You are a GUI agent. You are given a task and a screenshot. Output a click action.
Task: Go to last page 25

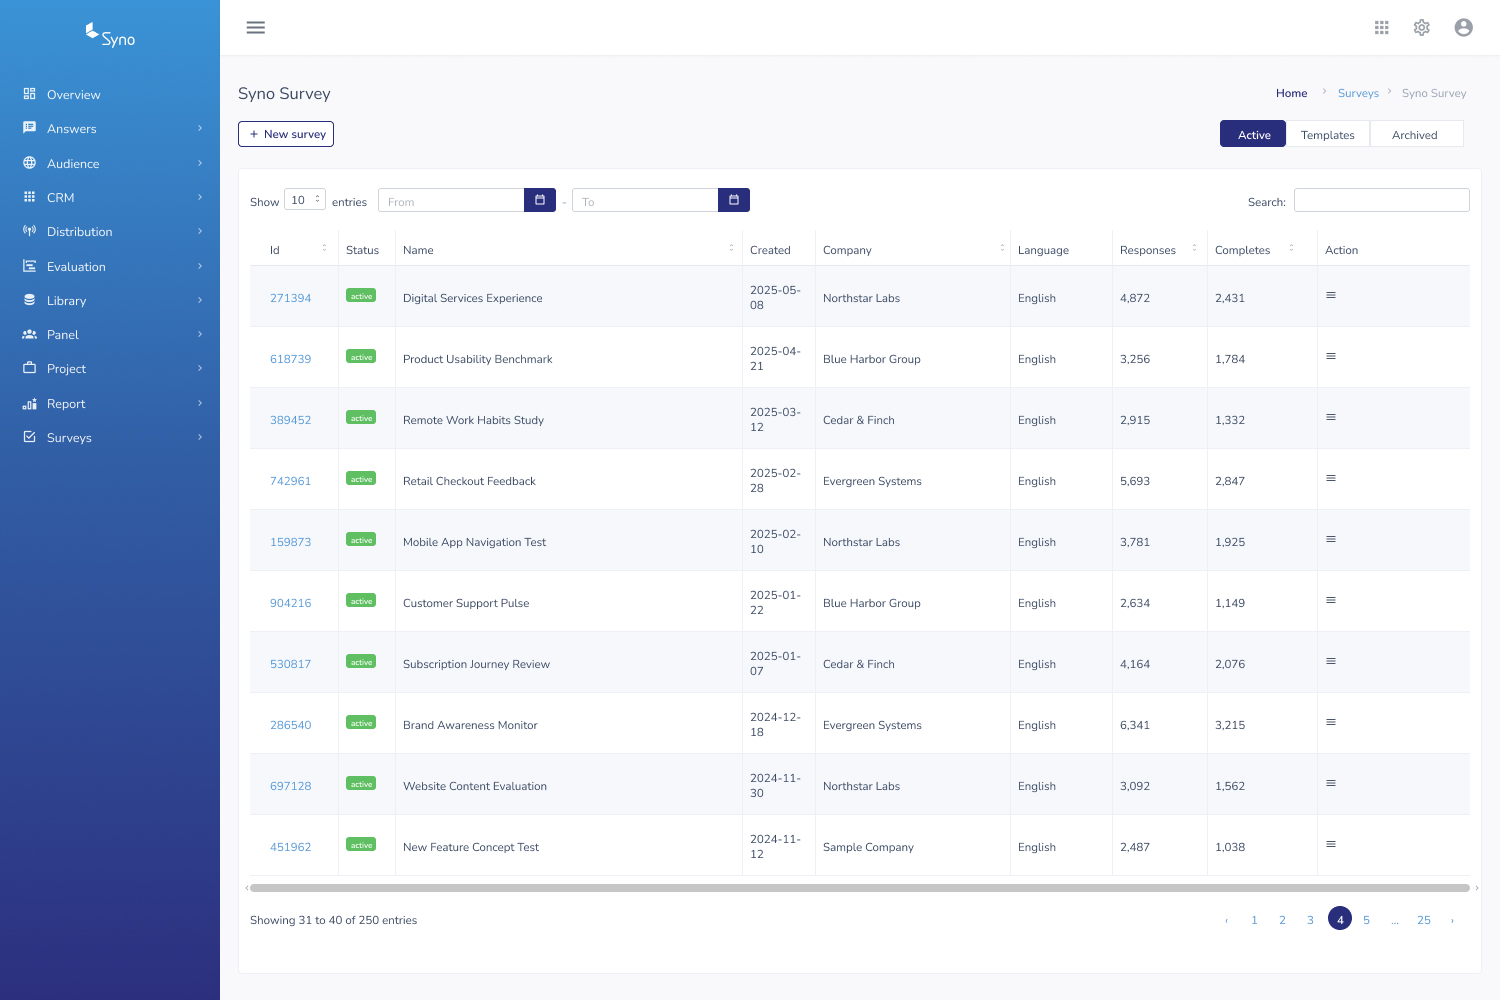pyautogui.click(x=1424, y=920)
